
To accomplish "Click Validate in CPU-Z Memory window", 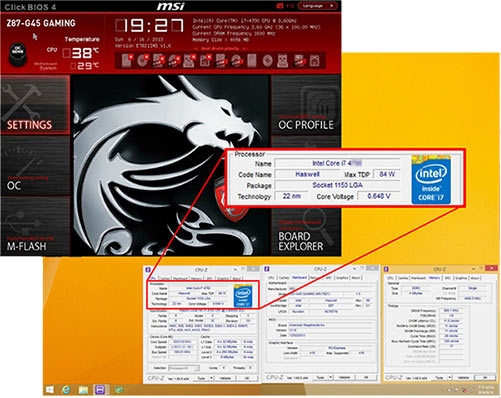I will 463,378.
